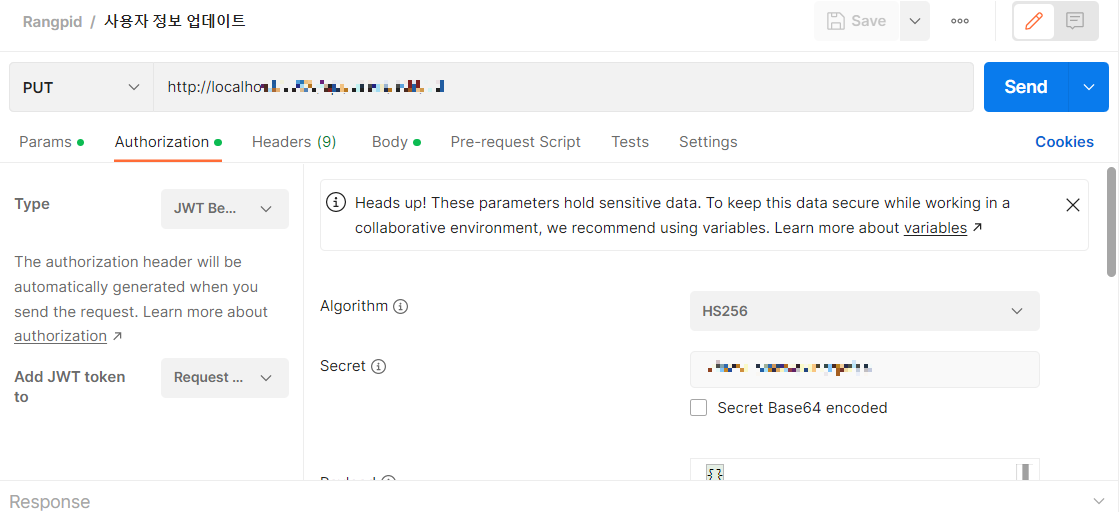Open the Add JWT token to dropdown
Screen dimensions: 1120x512
coord(224,377)
